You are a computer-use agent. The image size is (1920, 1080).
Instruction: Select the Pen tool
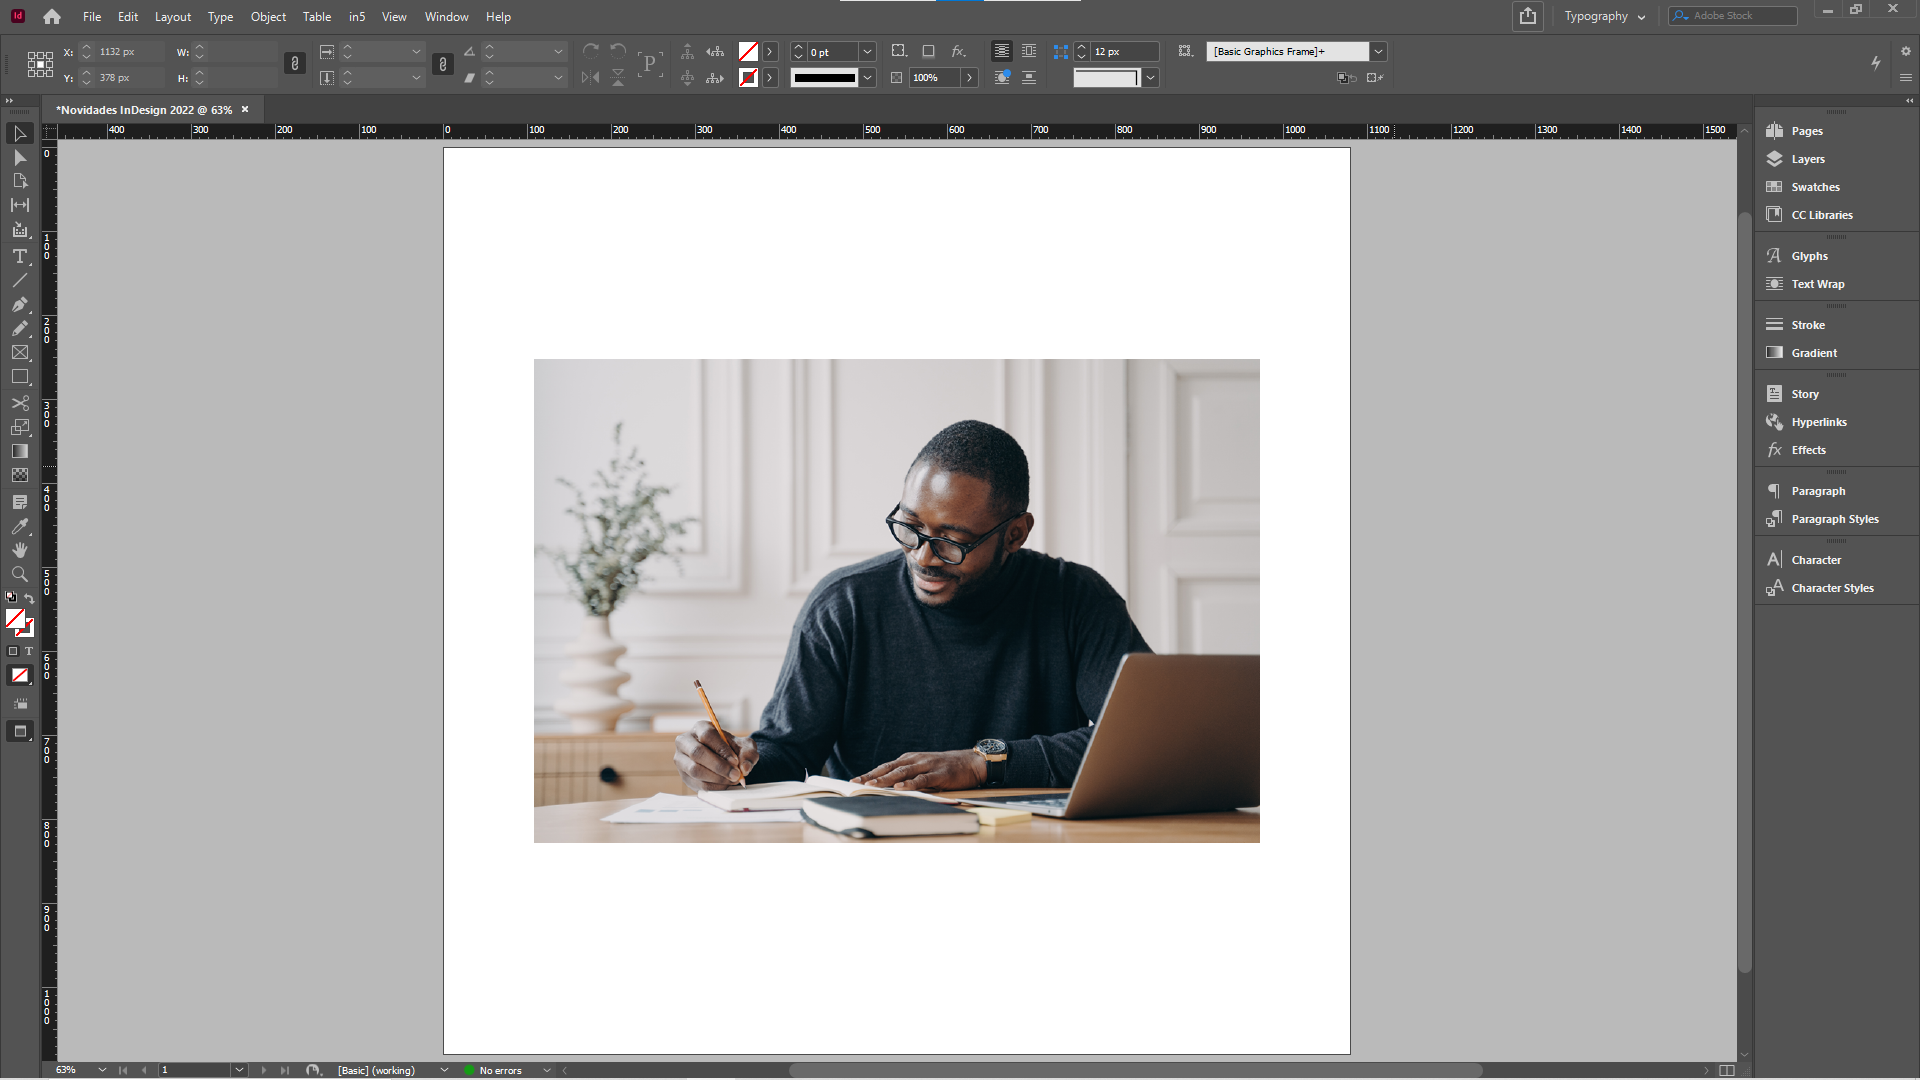click(19, 305)
